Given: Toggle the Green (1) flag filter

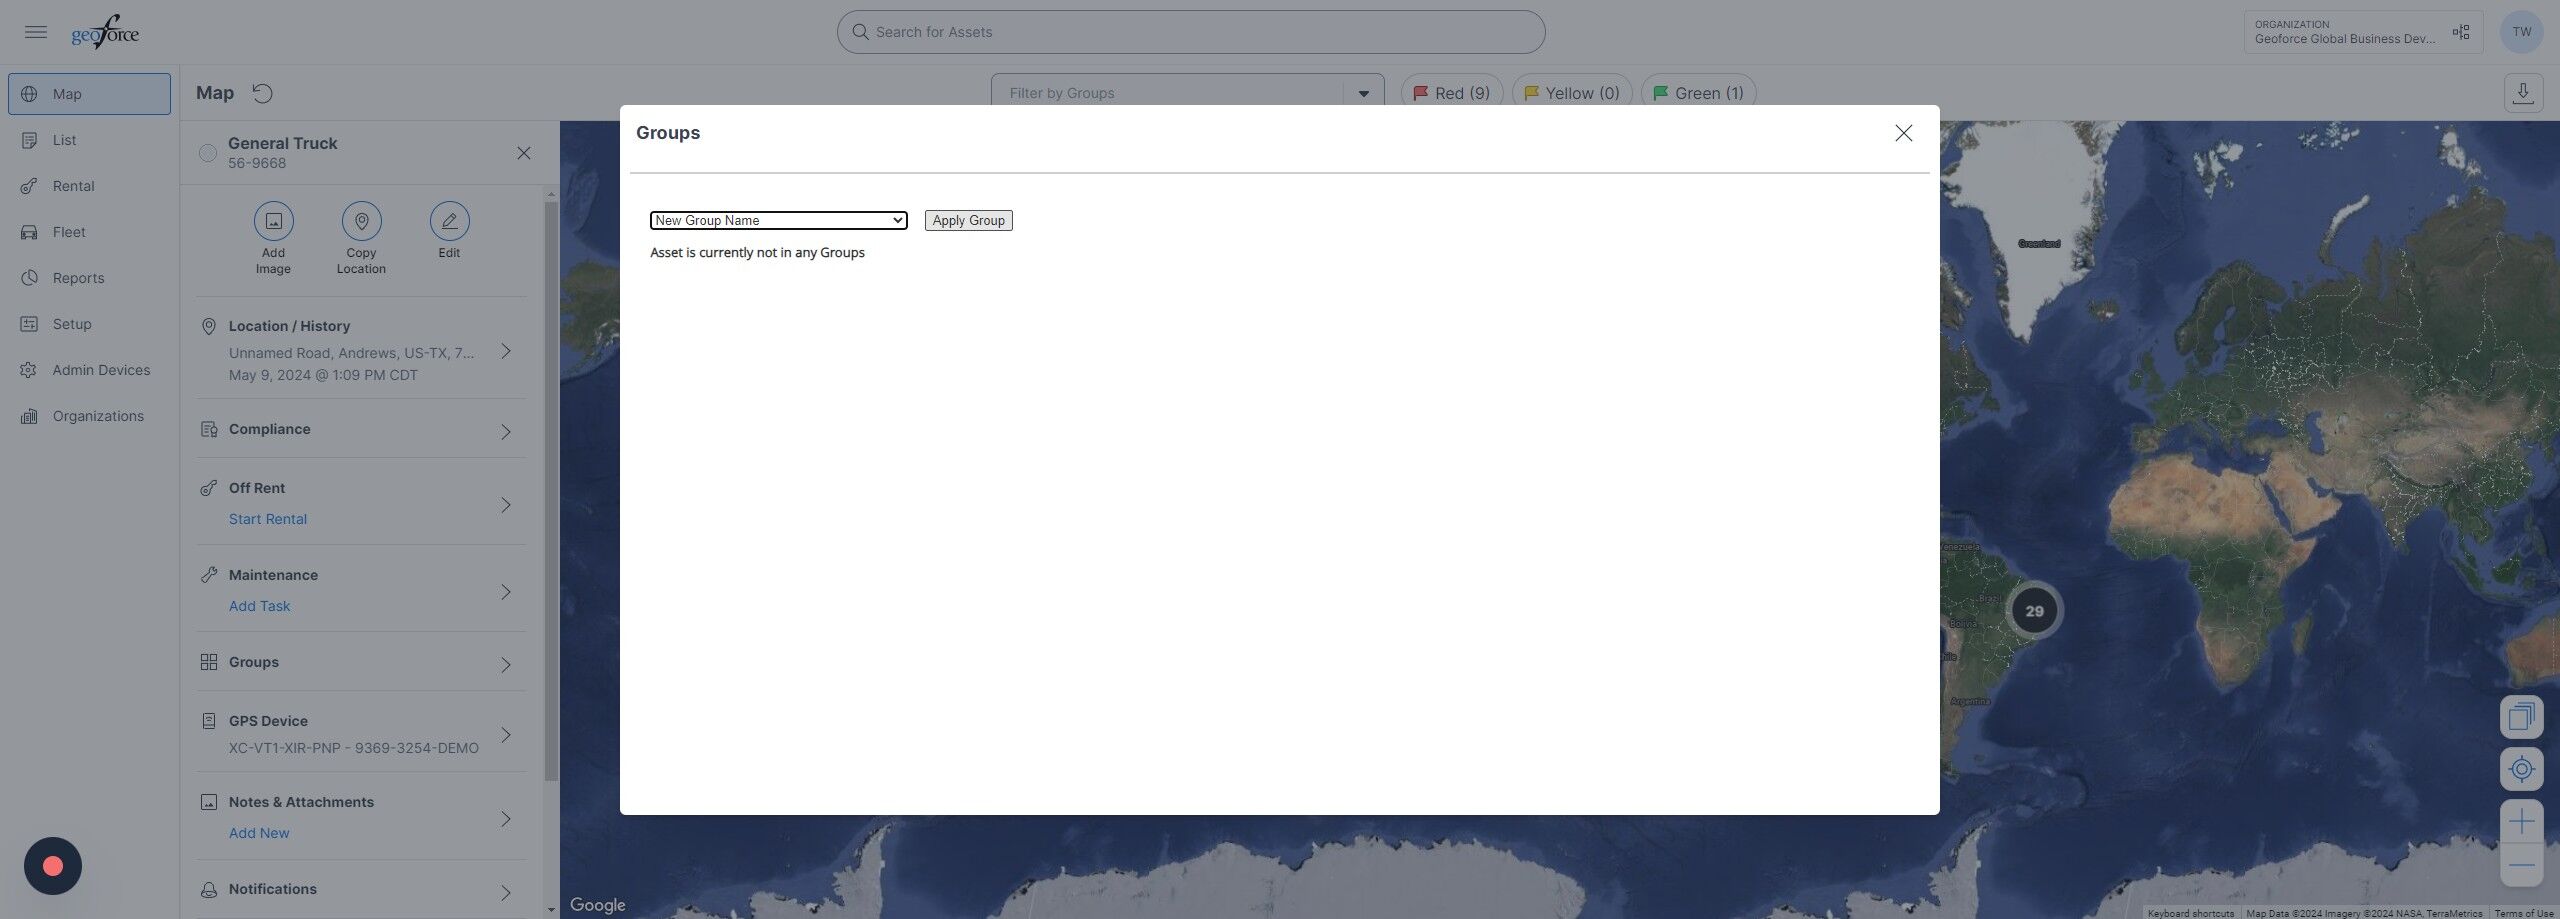Looking at the screenshot, I should click(x=1698, y=93).
